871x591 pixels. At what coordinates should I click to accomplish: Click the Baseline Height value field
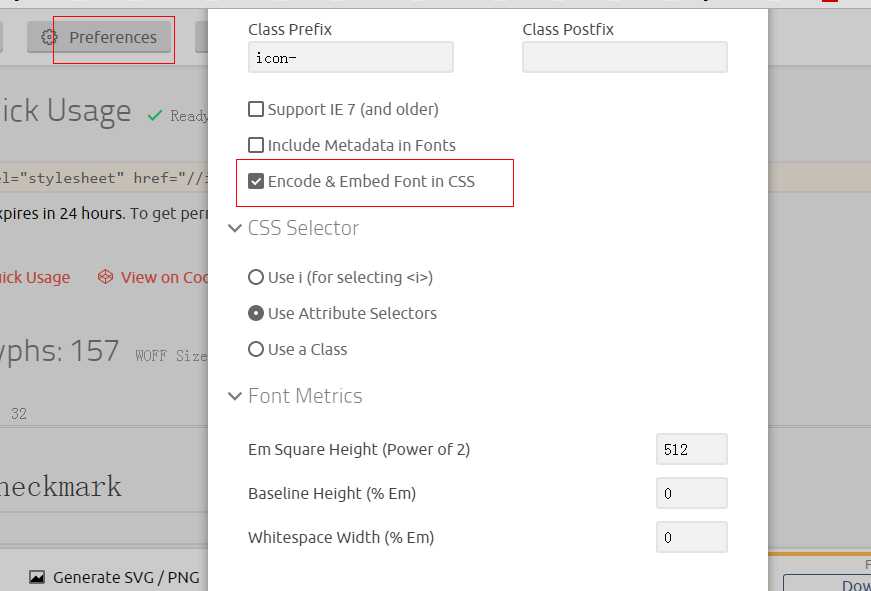coord(692,493)
